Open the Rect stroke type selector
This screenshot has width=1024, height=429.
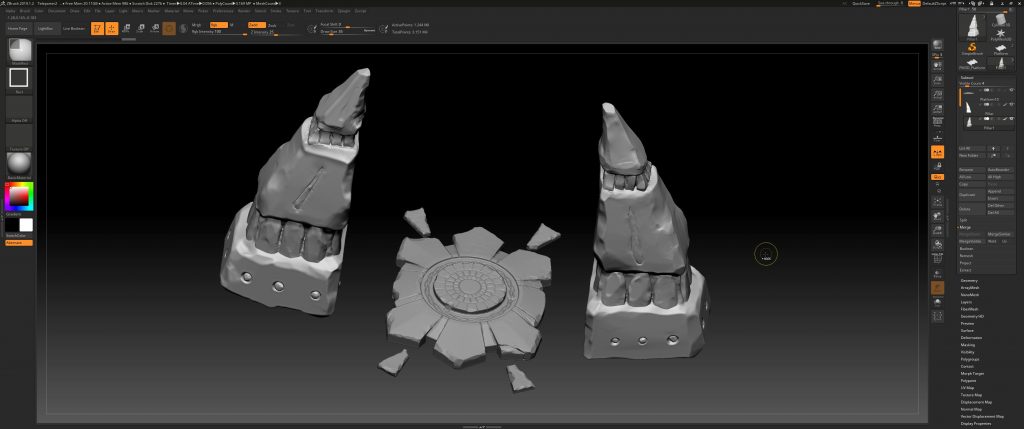point(19,79)
